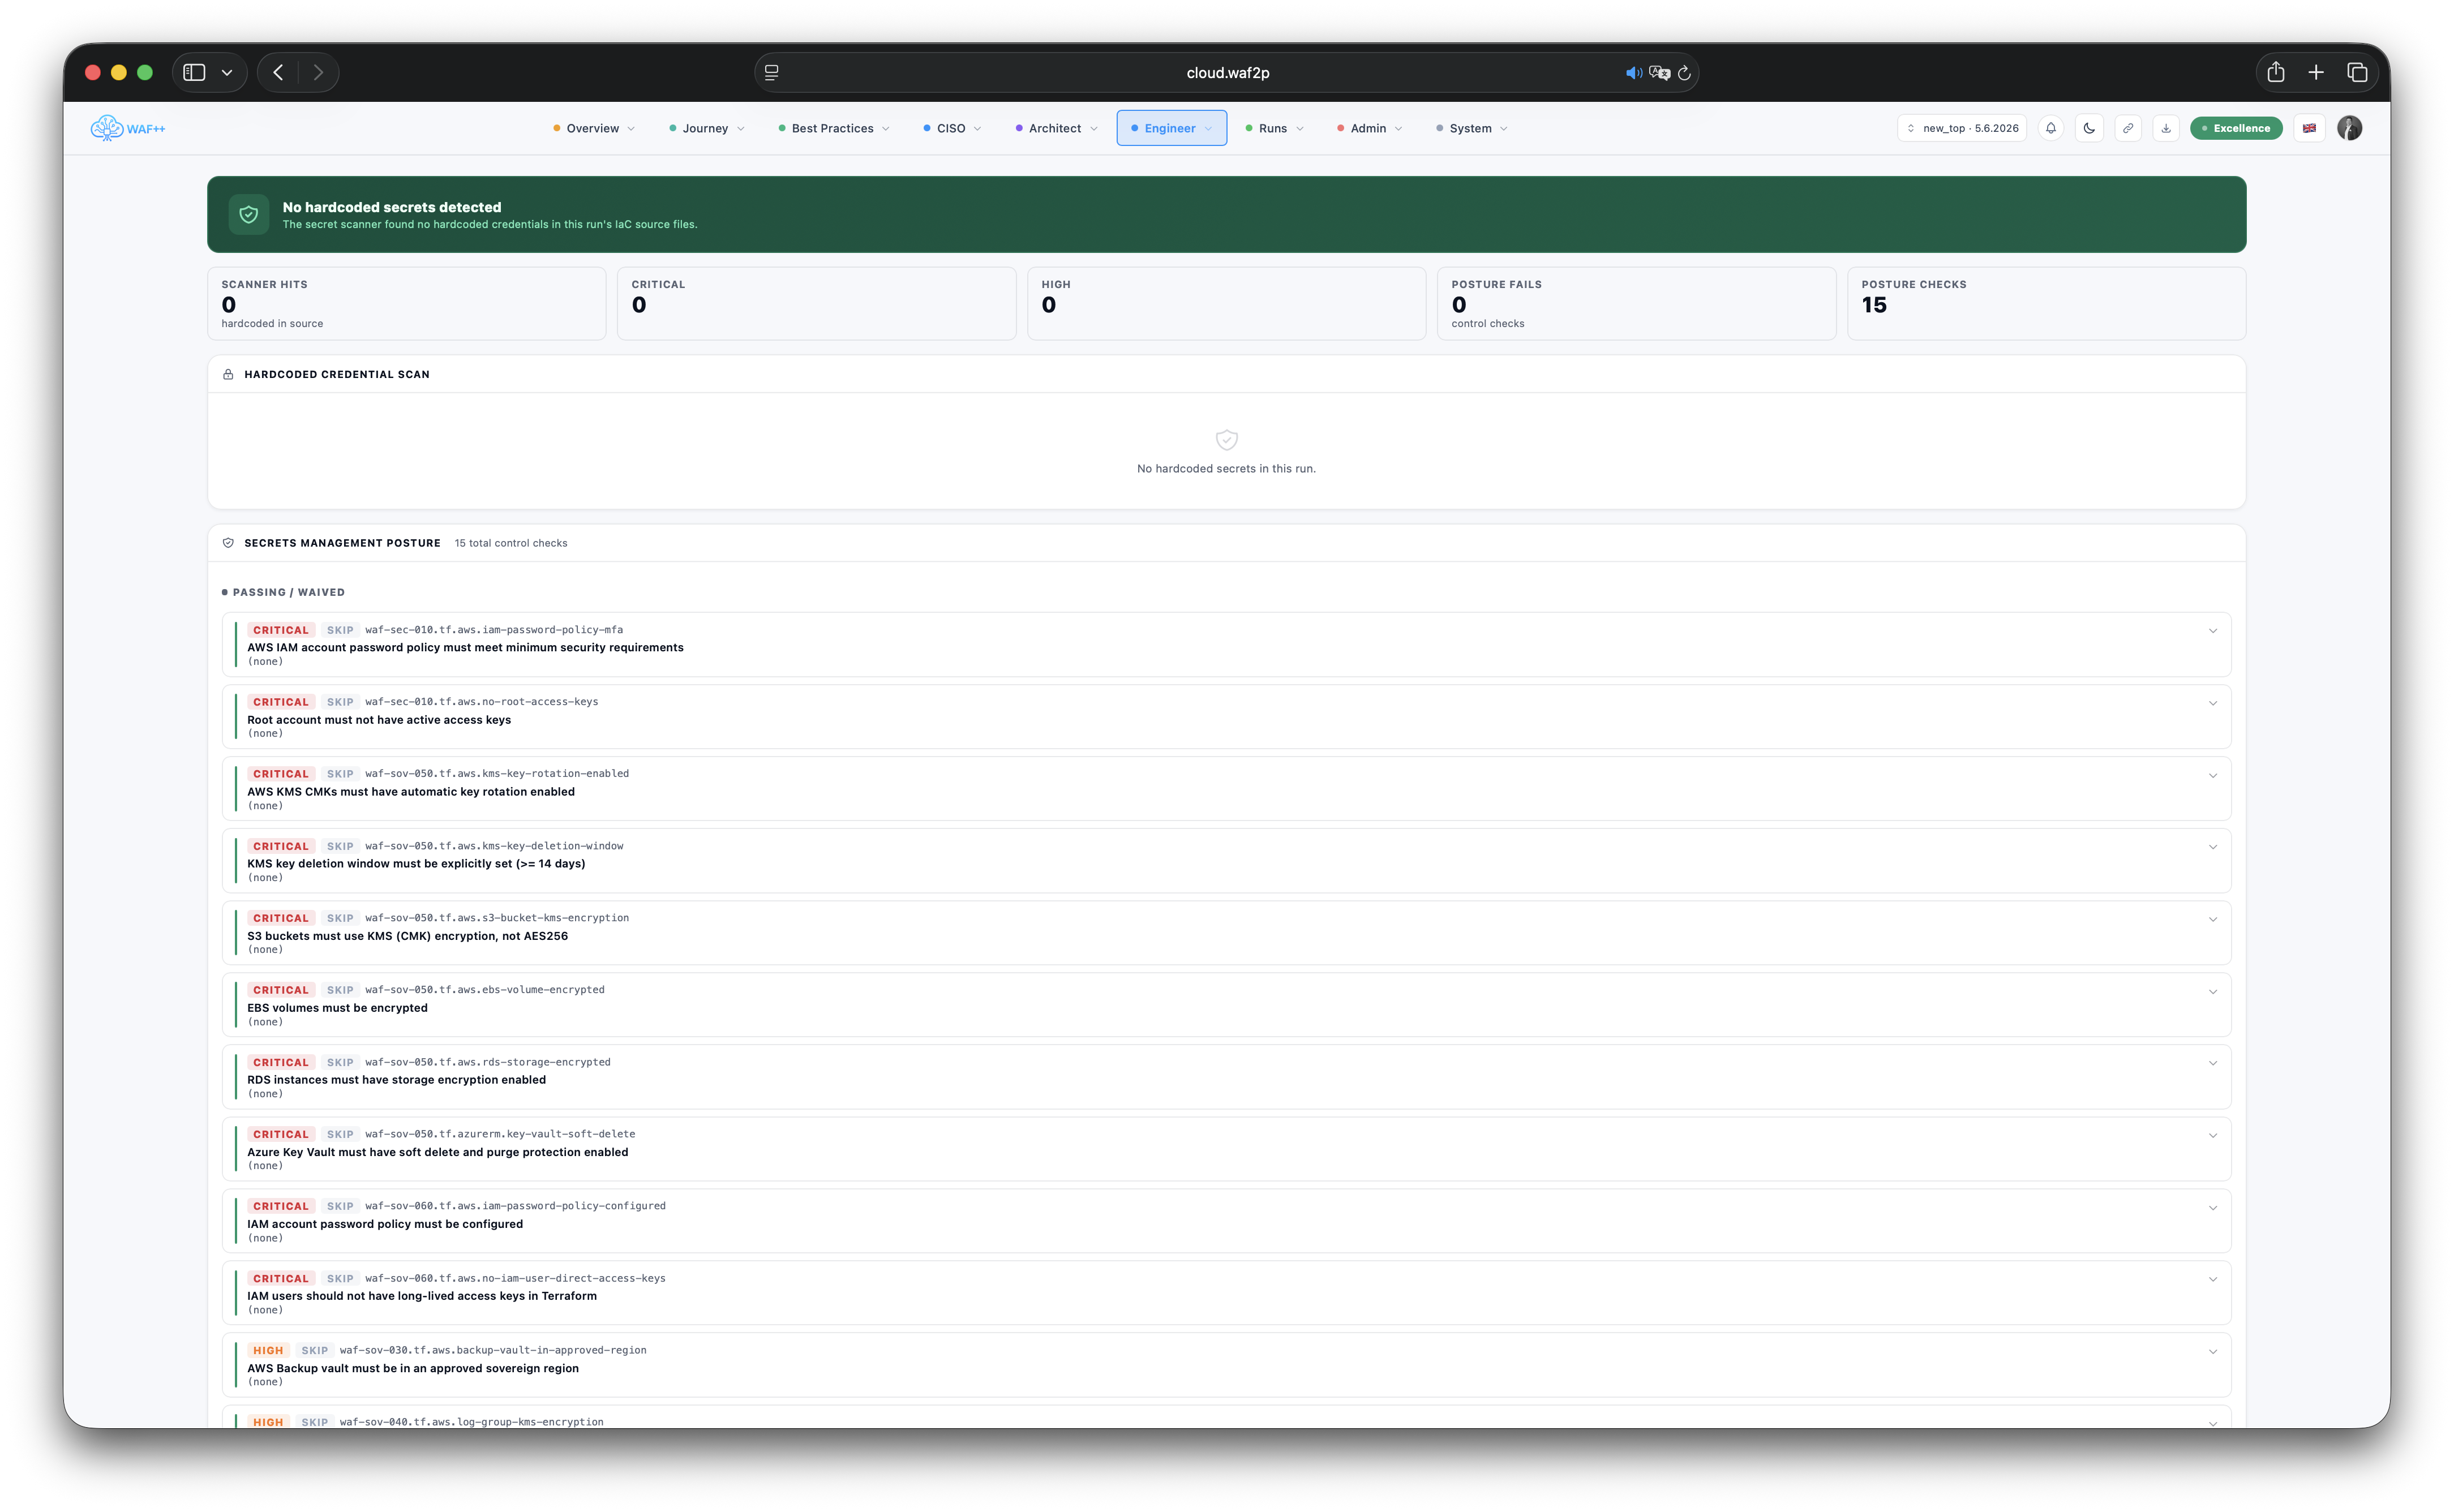Open the CISO menu
This screenshot has width=2454, height=1512.
click(952, 128)
